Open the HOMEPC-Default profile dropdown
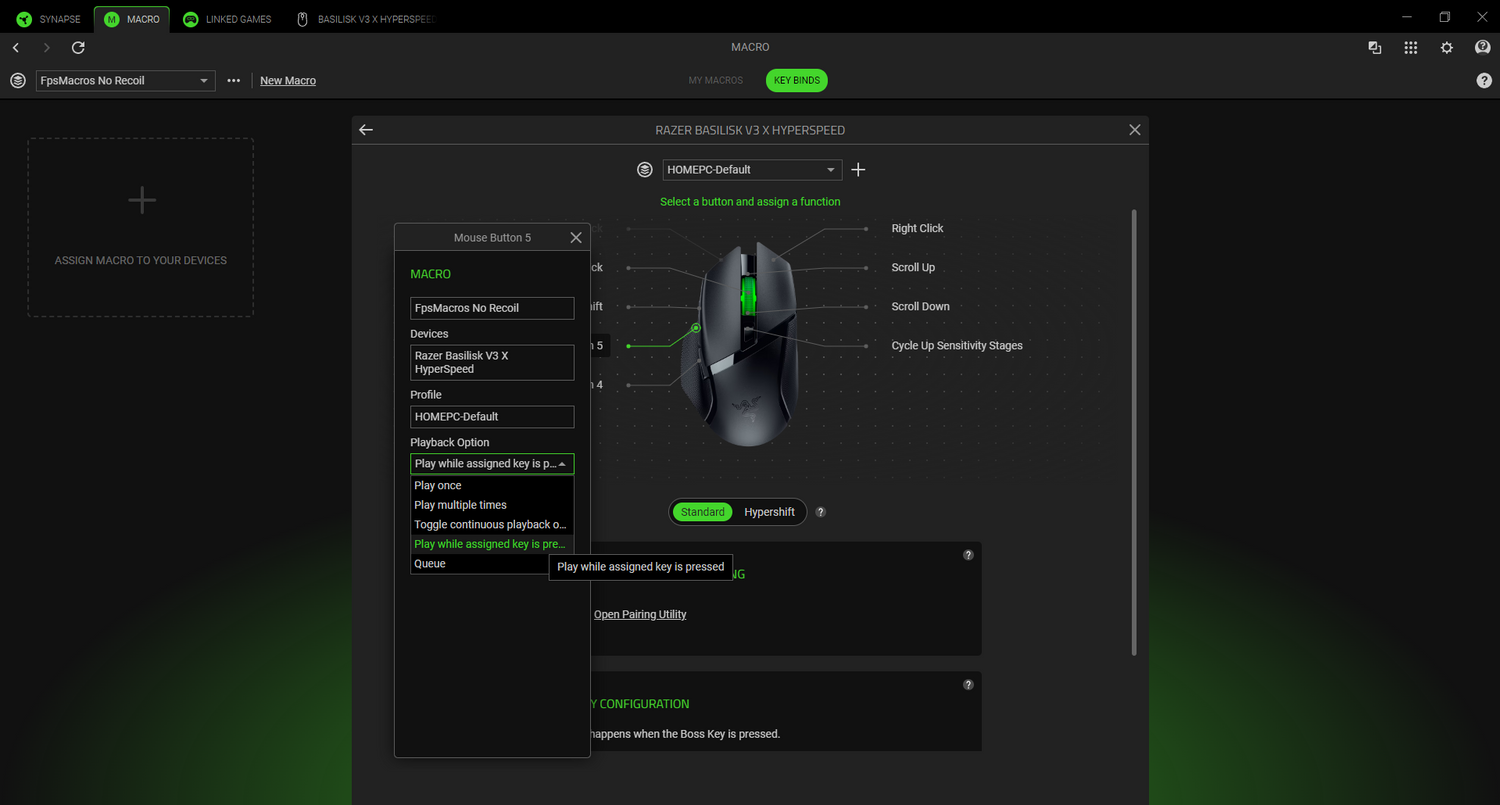The image size is (1500, 805). pos(751,170)
